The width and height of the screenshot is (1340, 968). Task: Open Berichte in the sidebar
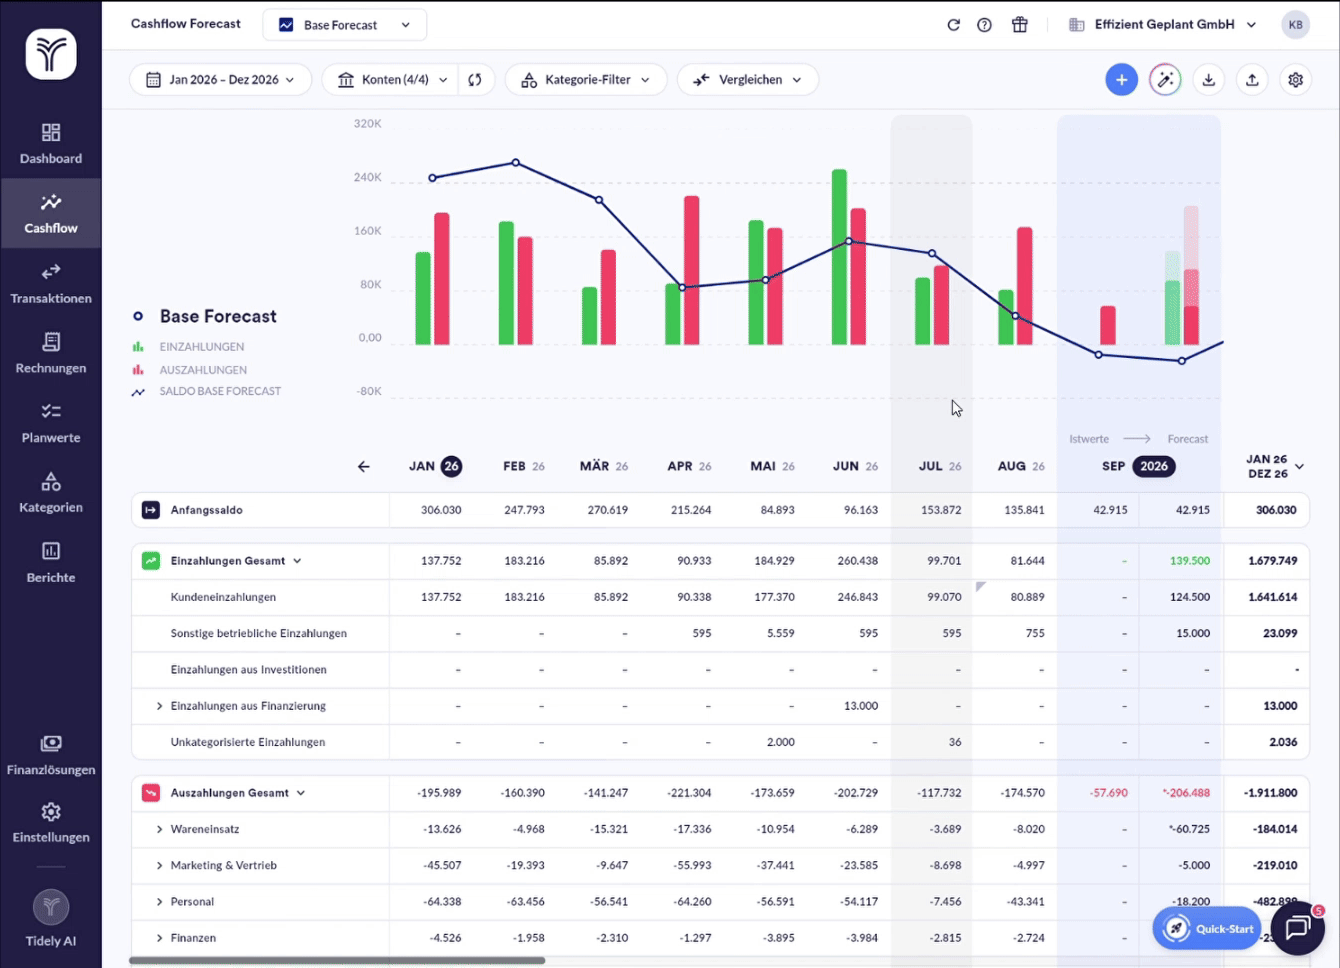tap(51, 563)
